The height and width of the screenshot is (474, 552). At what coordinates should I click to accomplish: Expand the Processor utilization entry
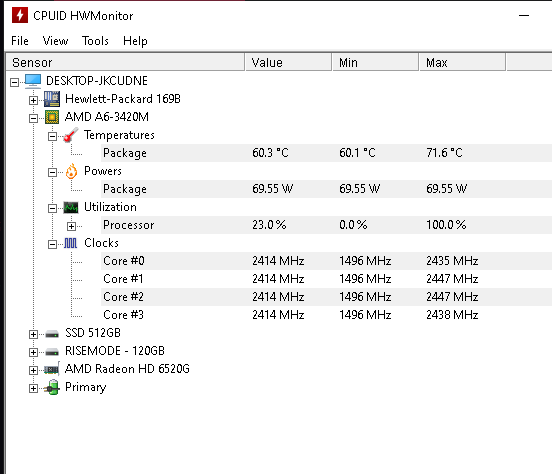tap(71, 226)
